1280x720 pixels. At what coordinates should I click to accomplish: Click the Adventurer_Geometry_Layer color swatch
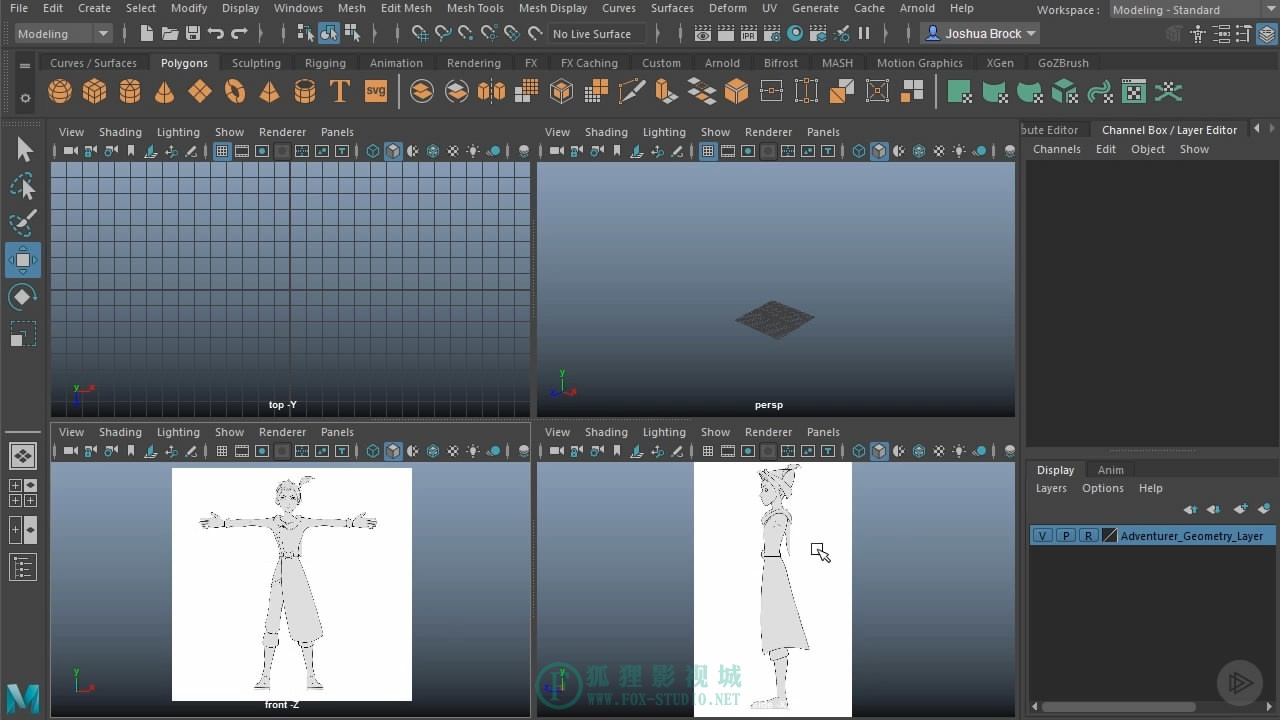click(1109, 536)
